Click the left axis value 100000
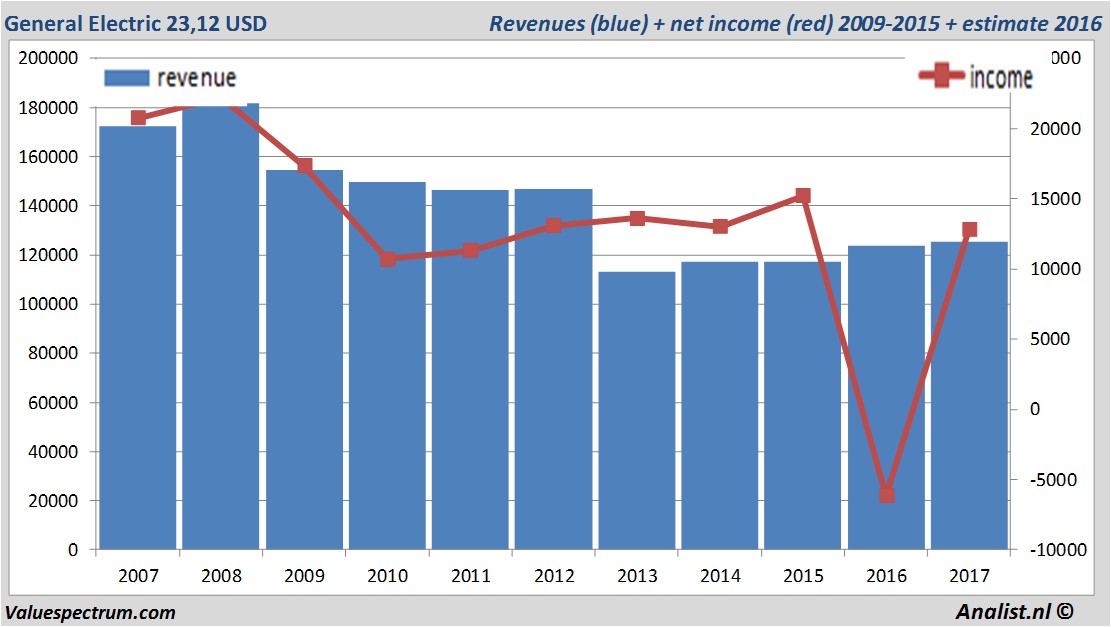 pyautogui.click(x=48, y=304)
